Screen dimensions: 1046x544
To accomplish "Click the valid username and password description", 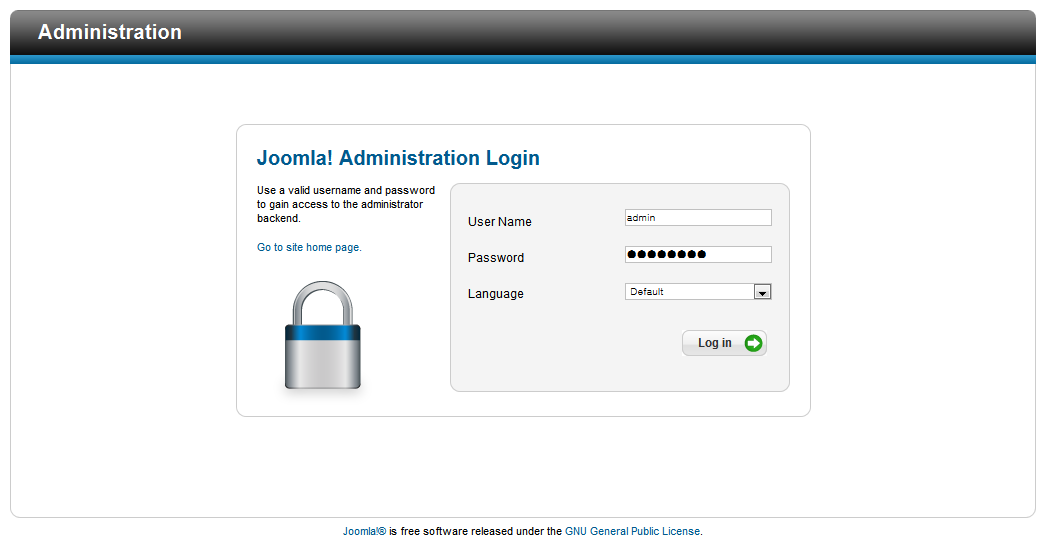I will 346,204.
